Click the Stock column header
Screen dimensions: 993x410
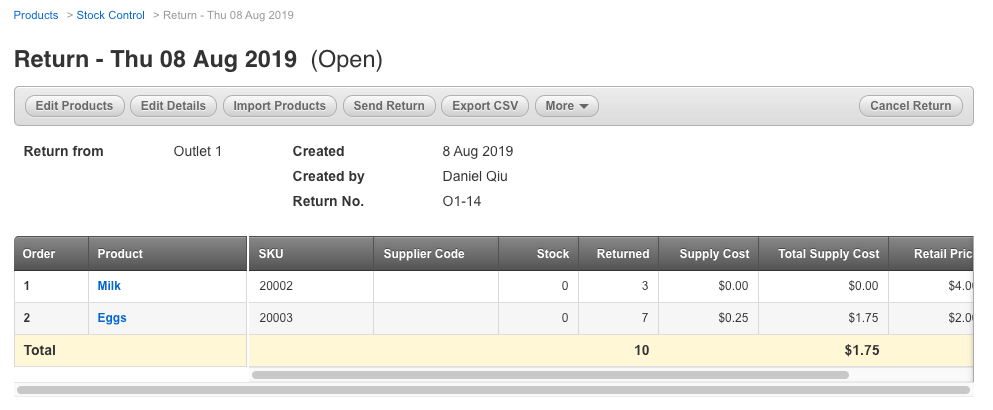(x=553, y=254)
